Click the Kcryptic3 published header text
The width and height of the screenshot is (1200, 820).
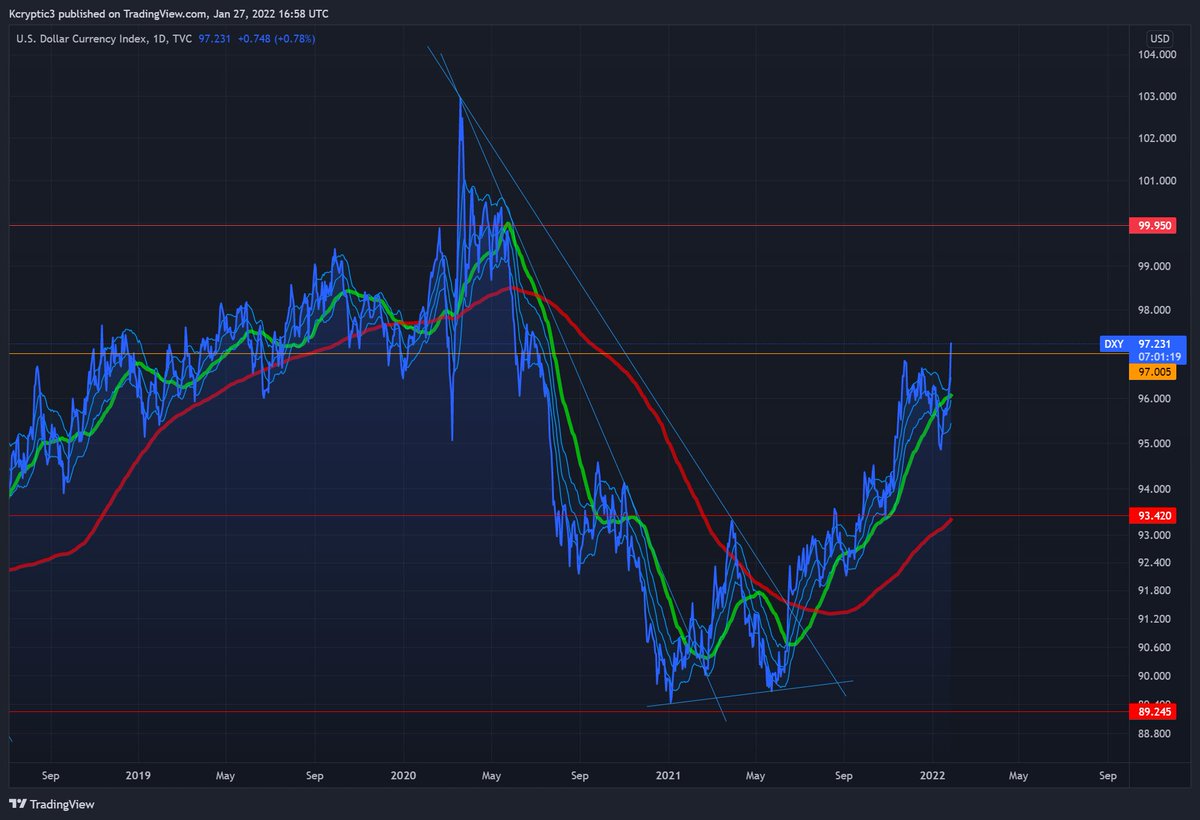pos(168,14)
